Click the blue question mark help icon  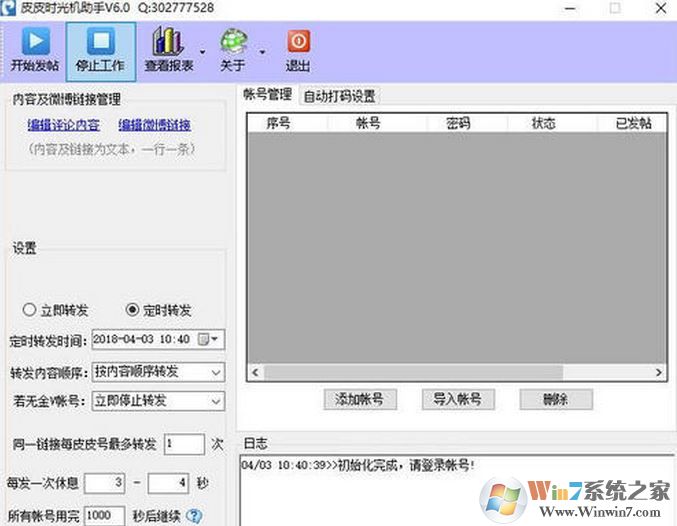pyautogui.click(x=194, y=515)
